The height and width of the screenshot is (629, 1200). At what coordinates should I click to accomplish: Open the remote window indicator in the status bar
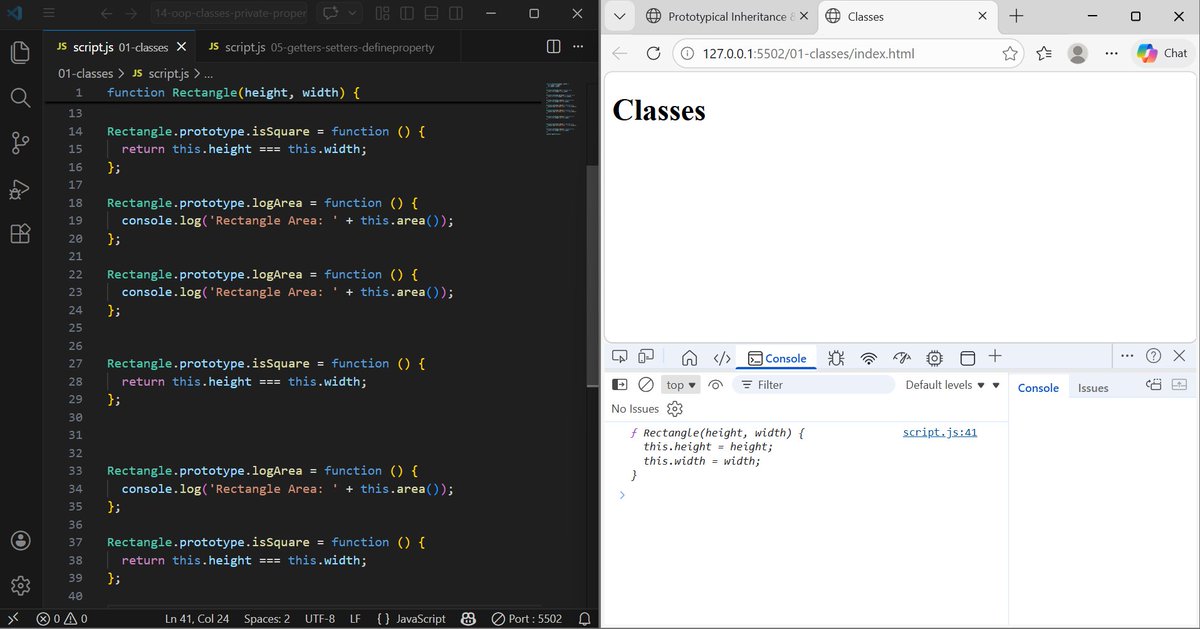tap(14, 619)
